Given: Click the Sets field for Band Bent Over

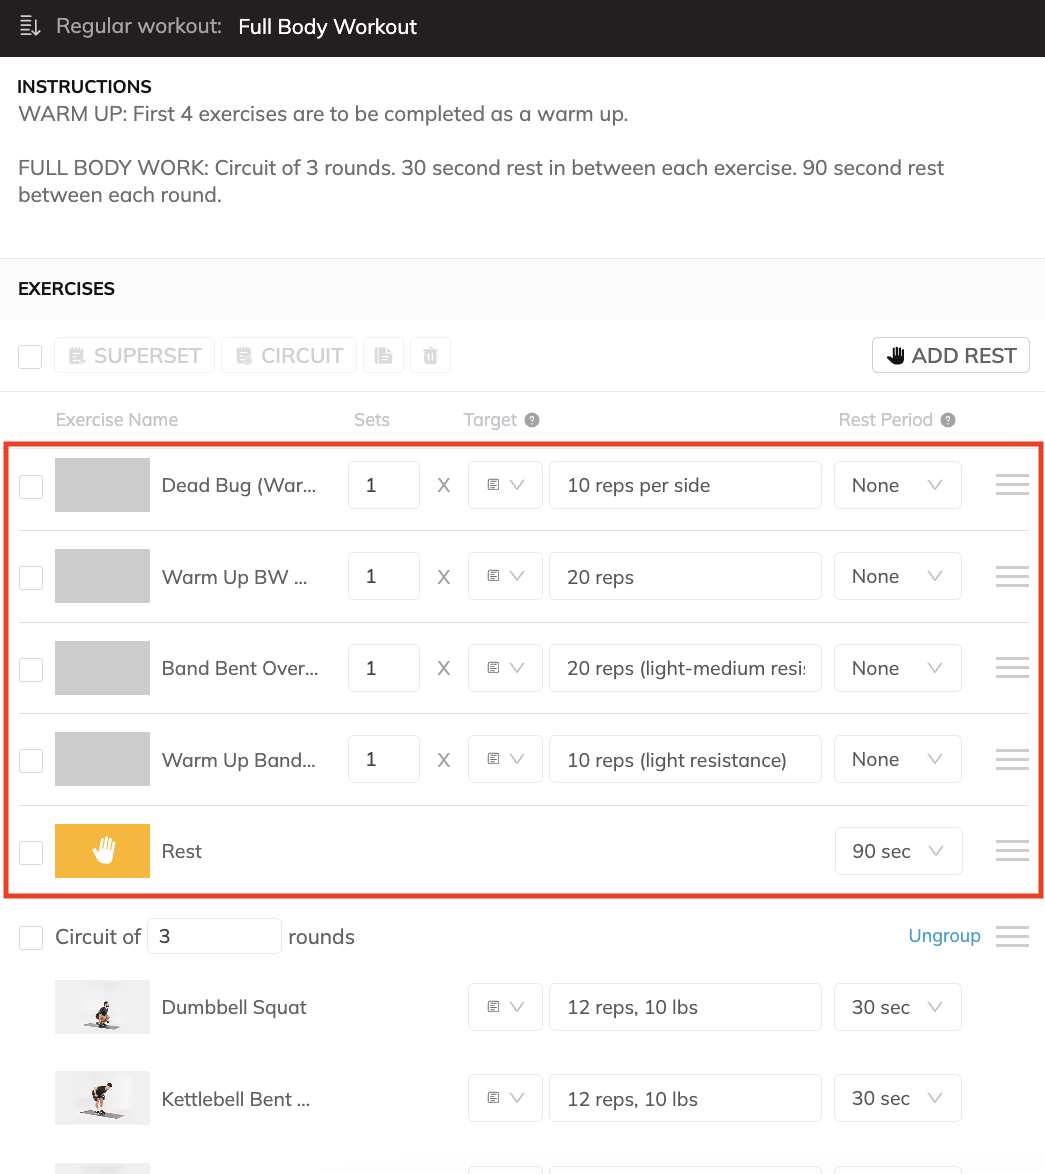Looking at the screenshot, I should pyautogui.click(x=384, y=668).
